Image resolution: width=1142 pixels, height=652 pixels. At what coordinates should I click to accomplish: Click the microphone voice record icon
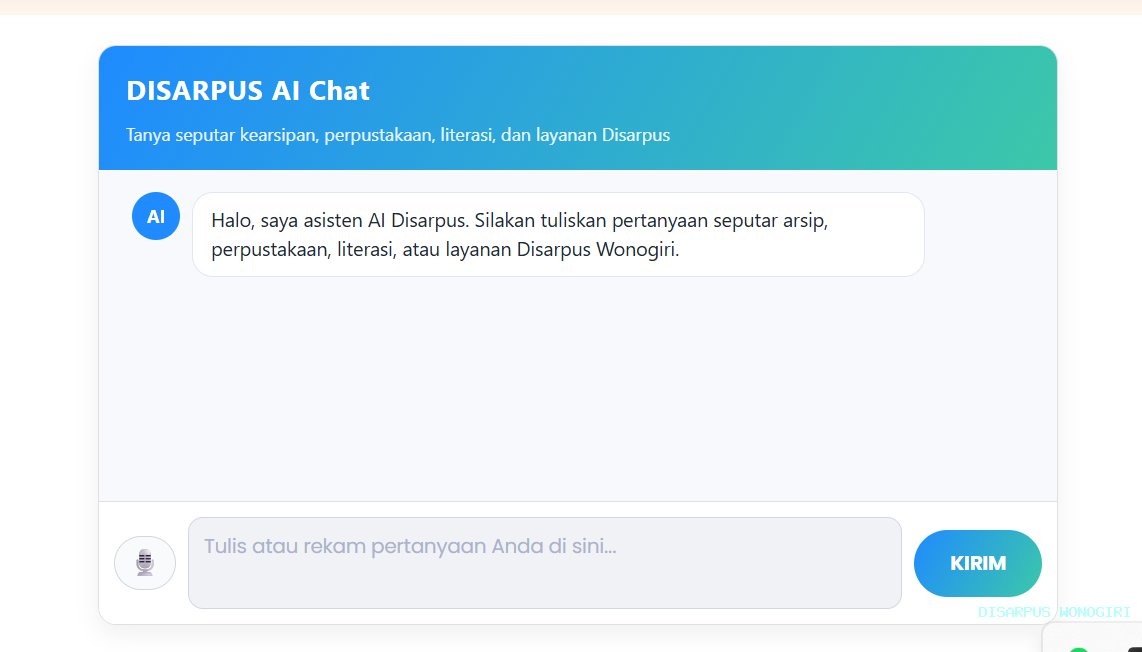coord(145,562)
